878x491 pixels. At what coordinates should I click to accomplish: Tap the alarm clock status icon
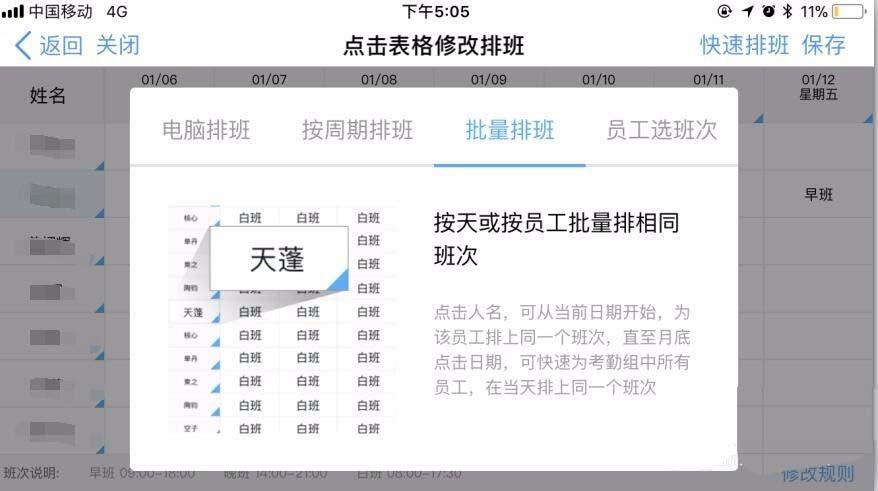(x=769, y=11)
